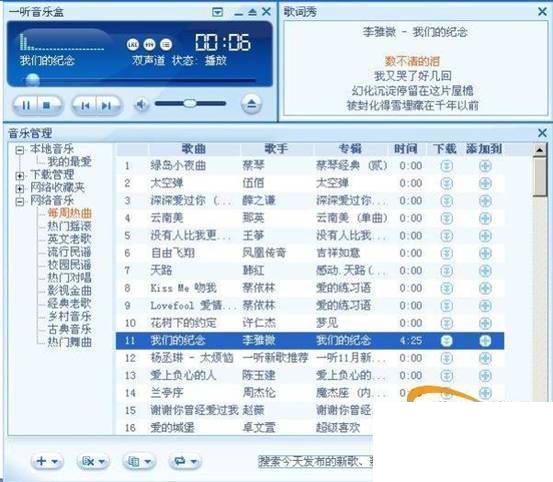Download song 大空弹
Viewport: 553px width, 482px height.
[x=446, y=183]
